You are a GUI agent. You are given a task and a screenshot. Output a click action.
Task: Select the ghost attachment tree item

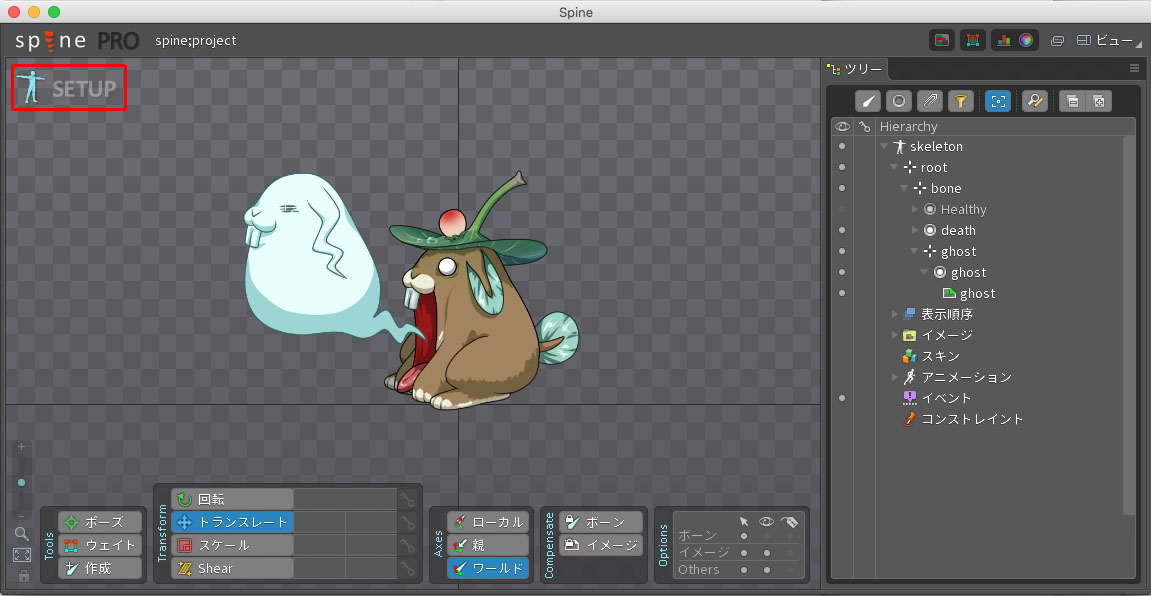pos(969,294)
